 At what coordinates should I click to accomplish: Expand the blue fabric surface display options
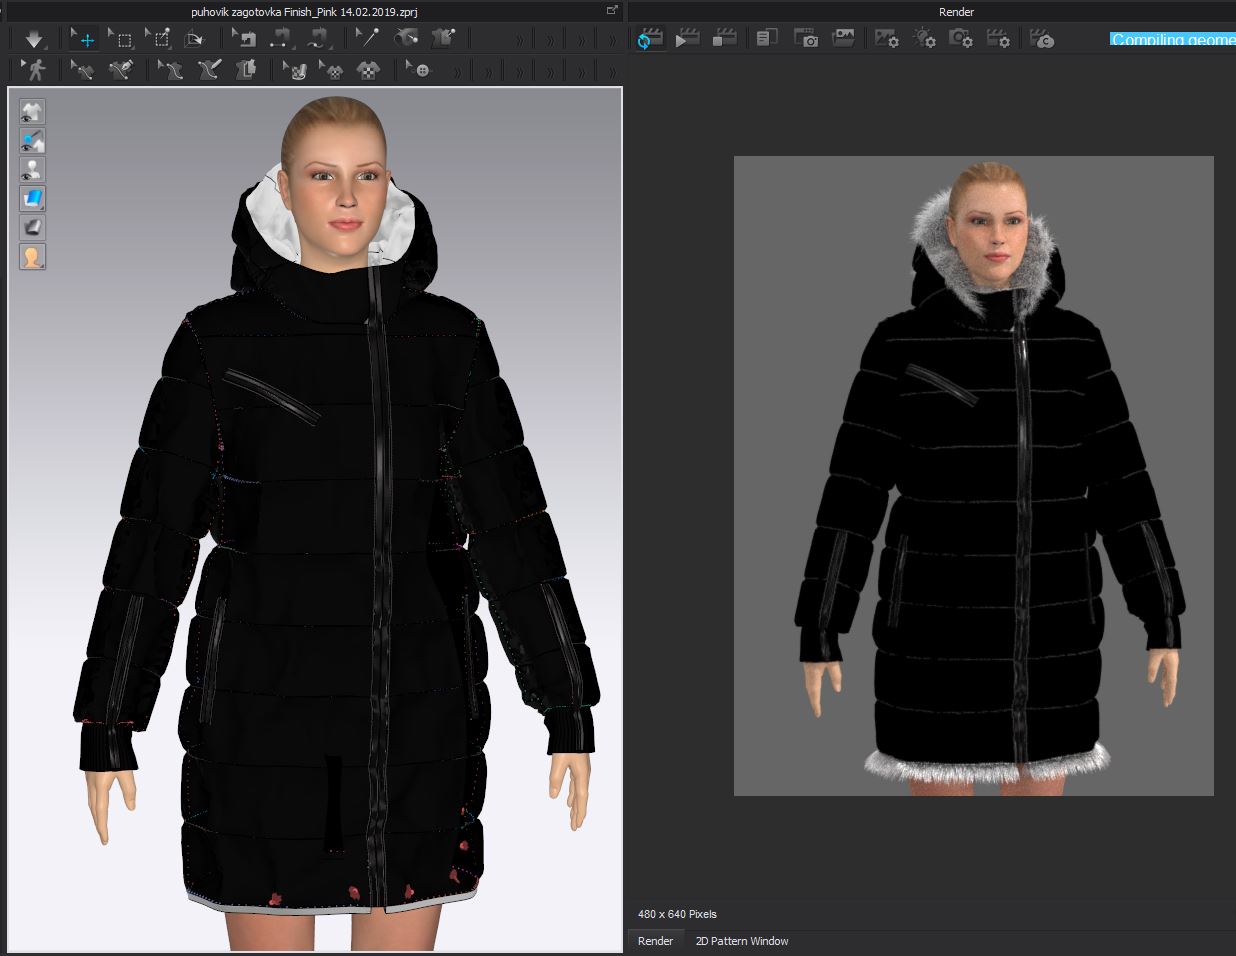point(32,198)
